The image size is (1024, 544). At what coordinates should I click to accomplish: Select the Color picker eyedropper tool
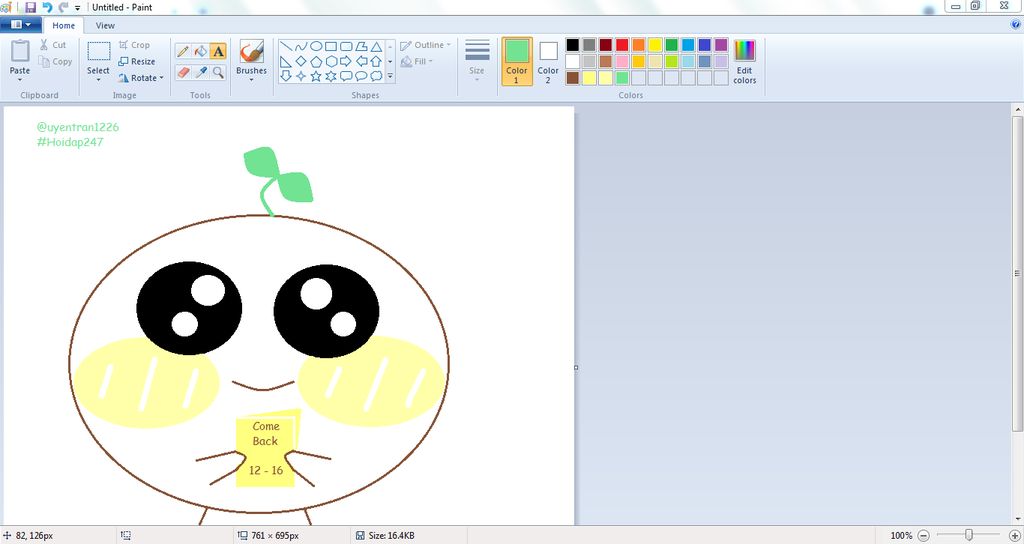click(200, 72)
